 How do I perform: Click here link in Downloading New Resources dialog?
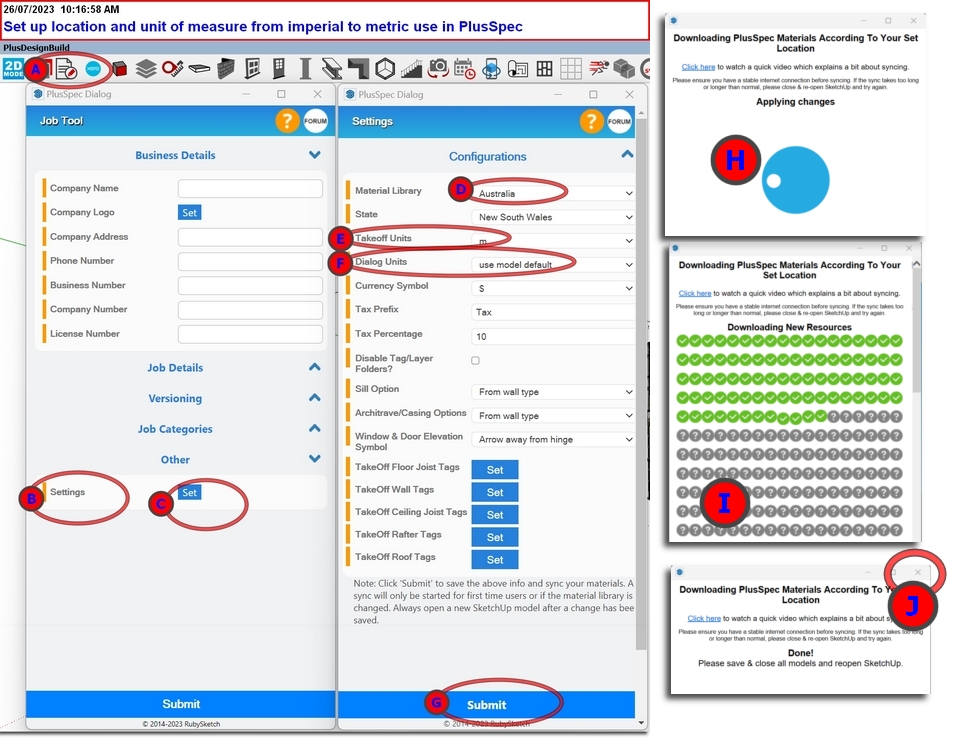694,293
